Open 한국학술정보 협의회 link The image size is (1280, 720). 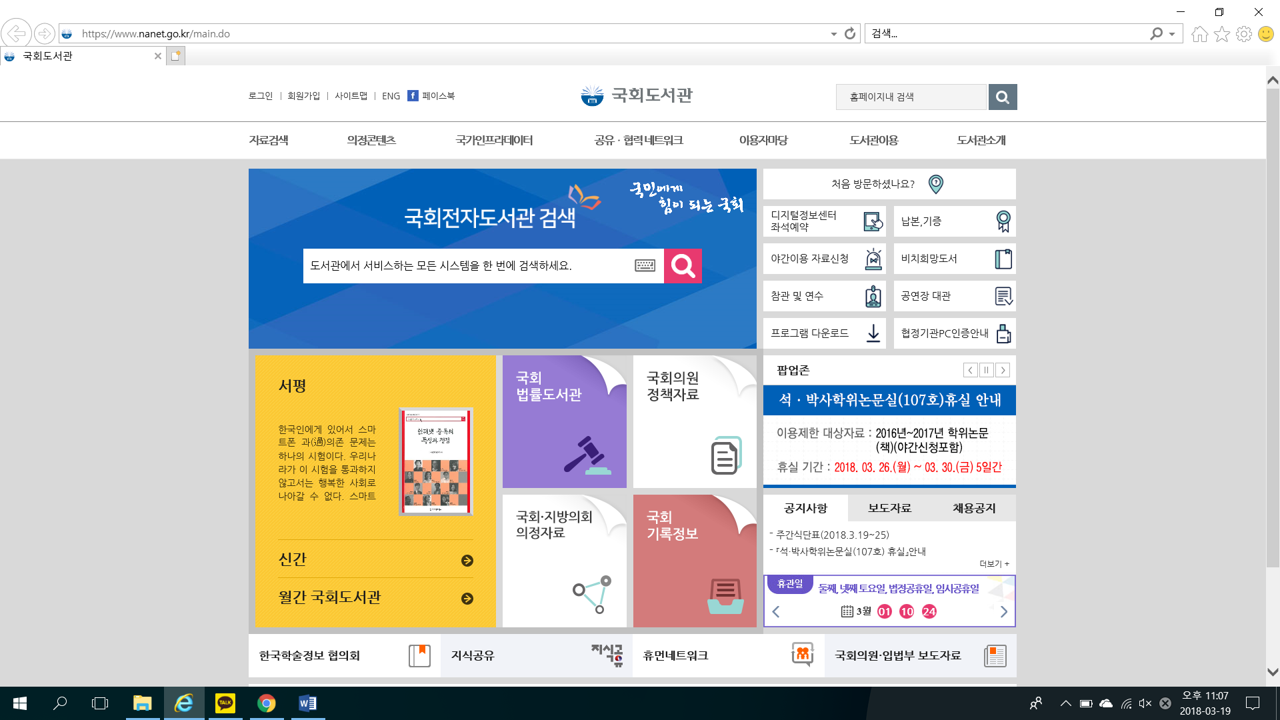[344, 656]
